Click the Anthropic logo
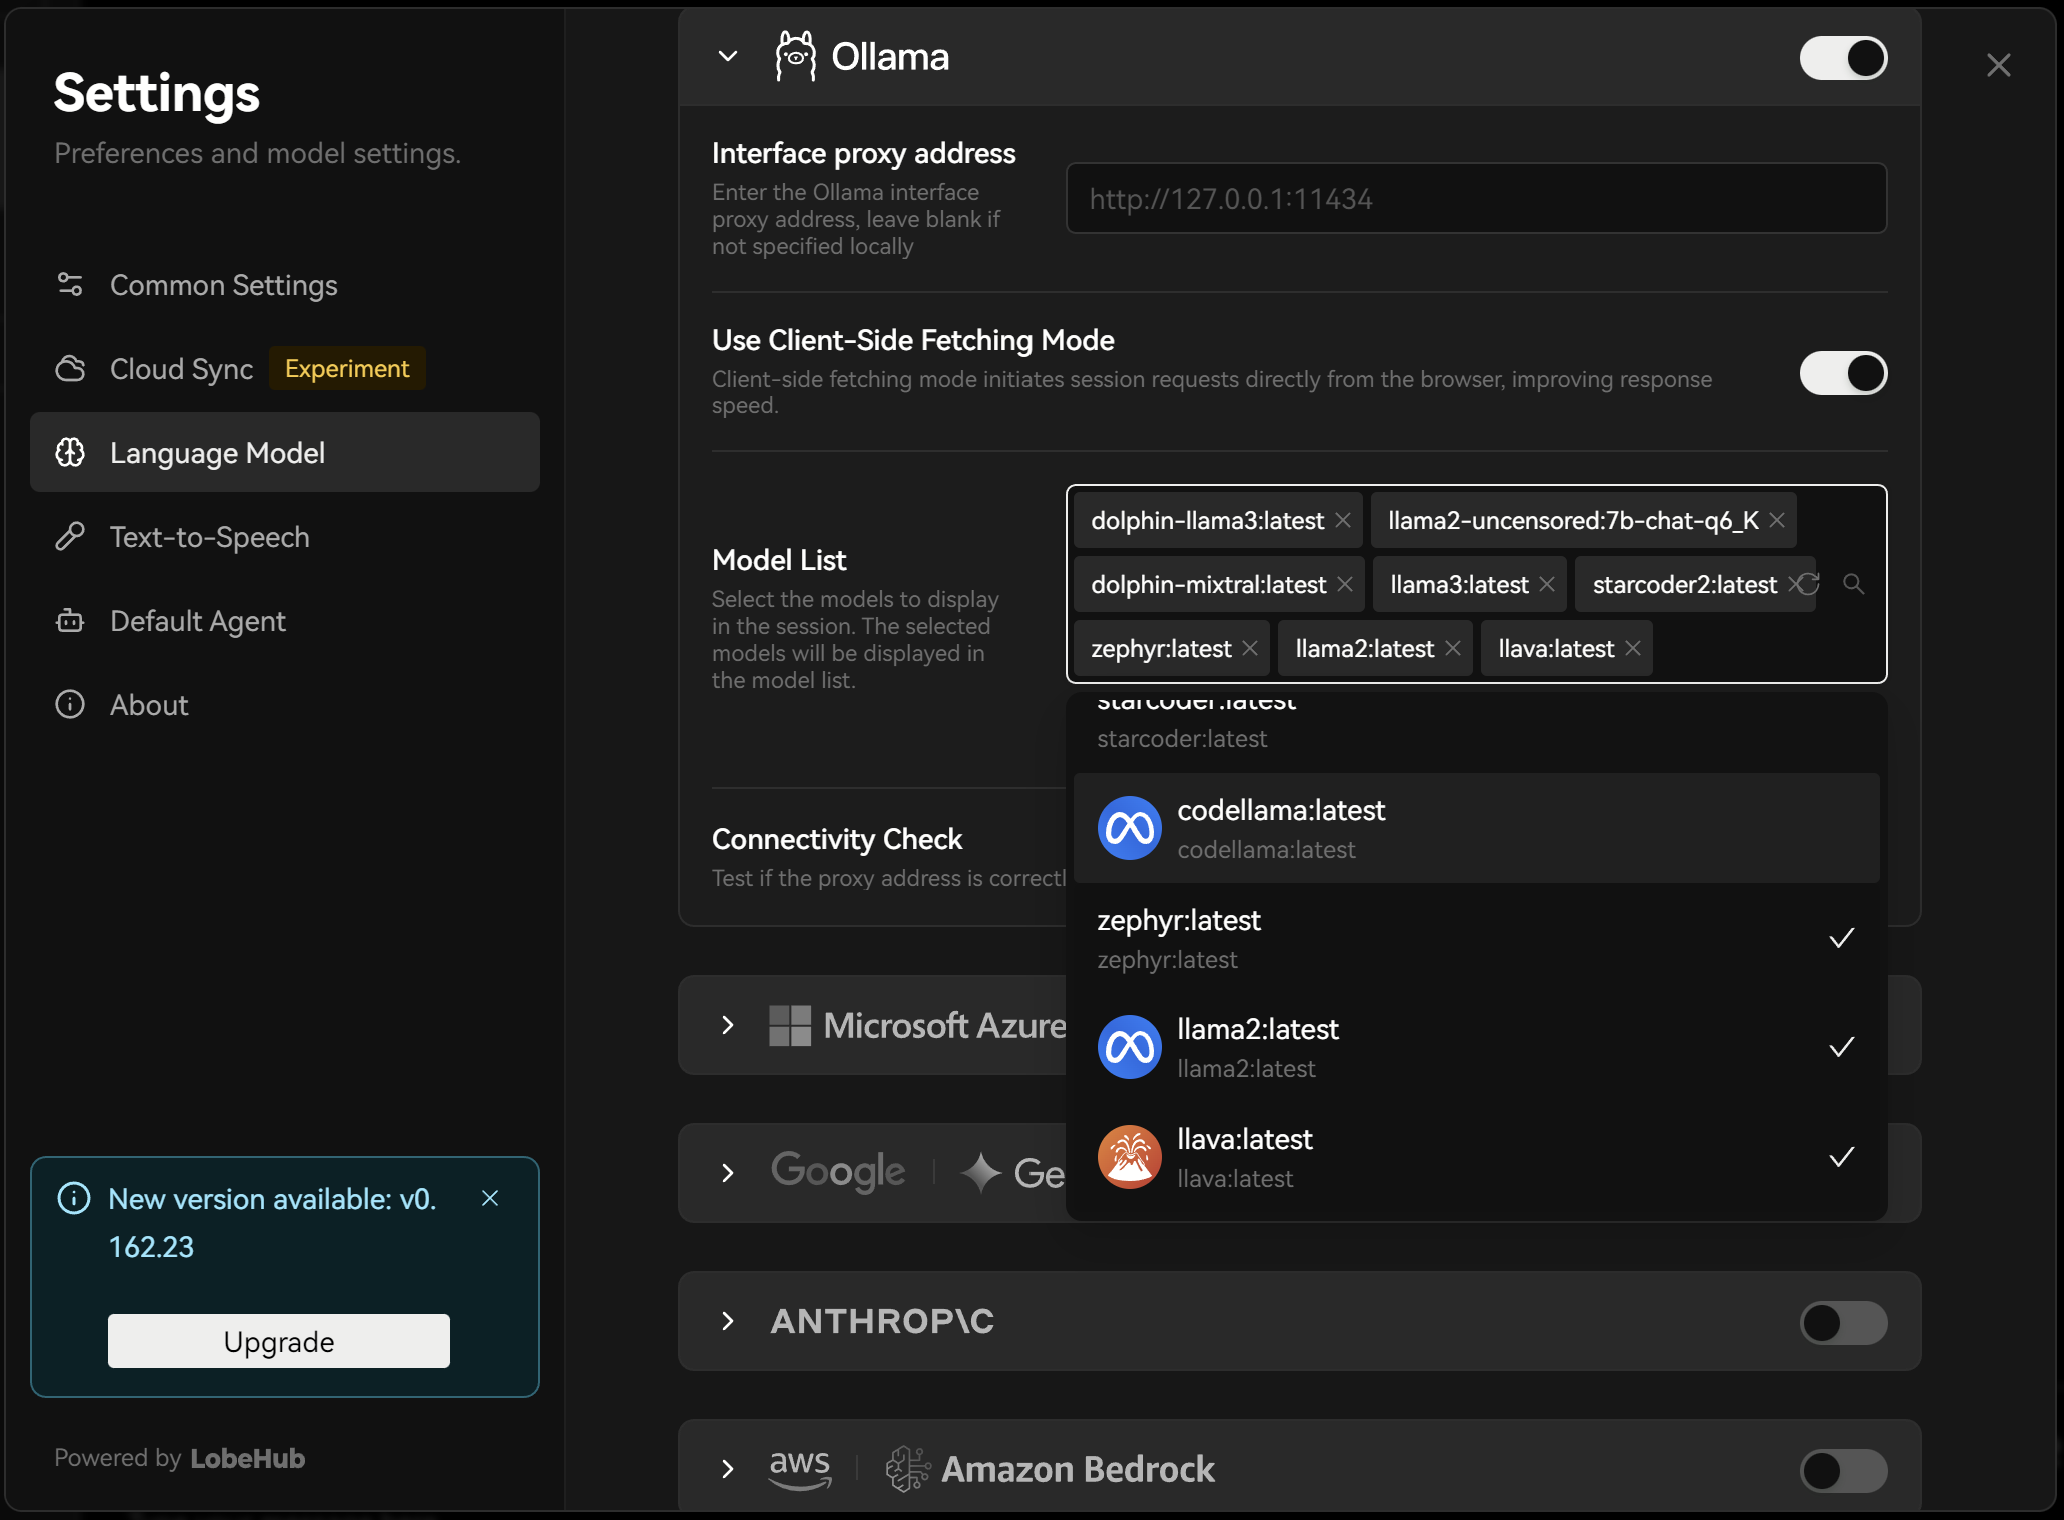This screenshot has width=2064, height=1520. 882,1321
